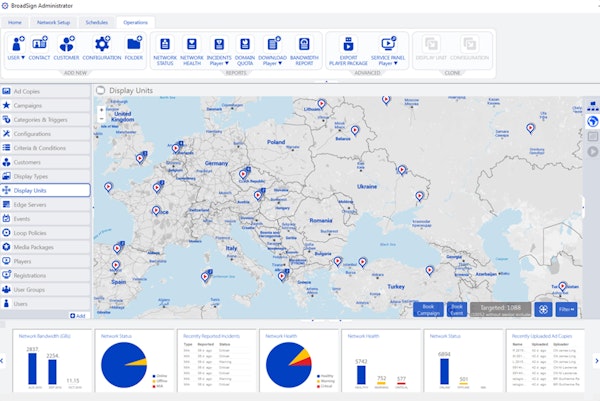Select Edge Servers in sidebar
Image resolution: width=600 pixels, height=401 pixels.
coord(45,205)
